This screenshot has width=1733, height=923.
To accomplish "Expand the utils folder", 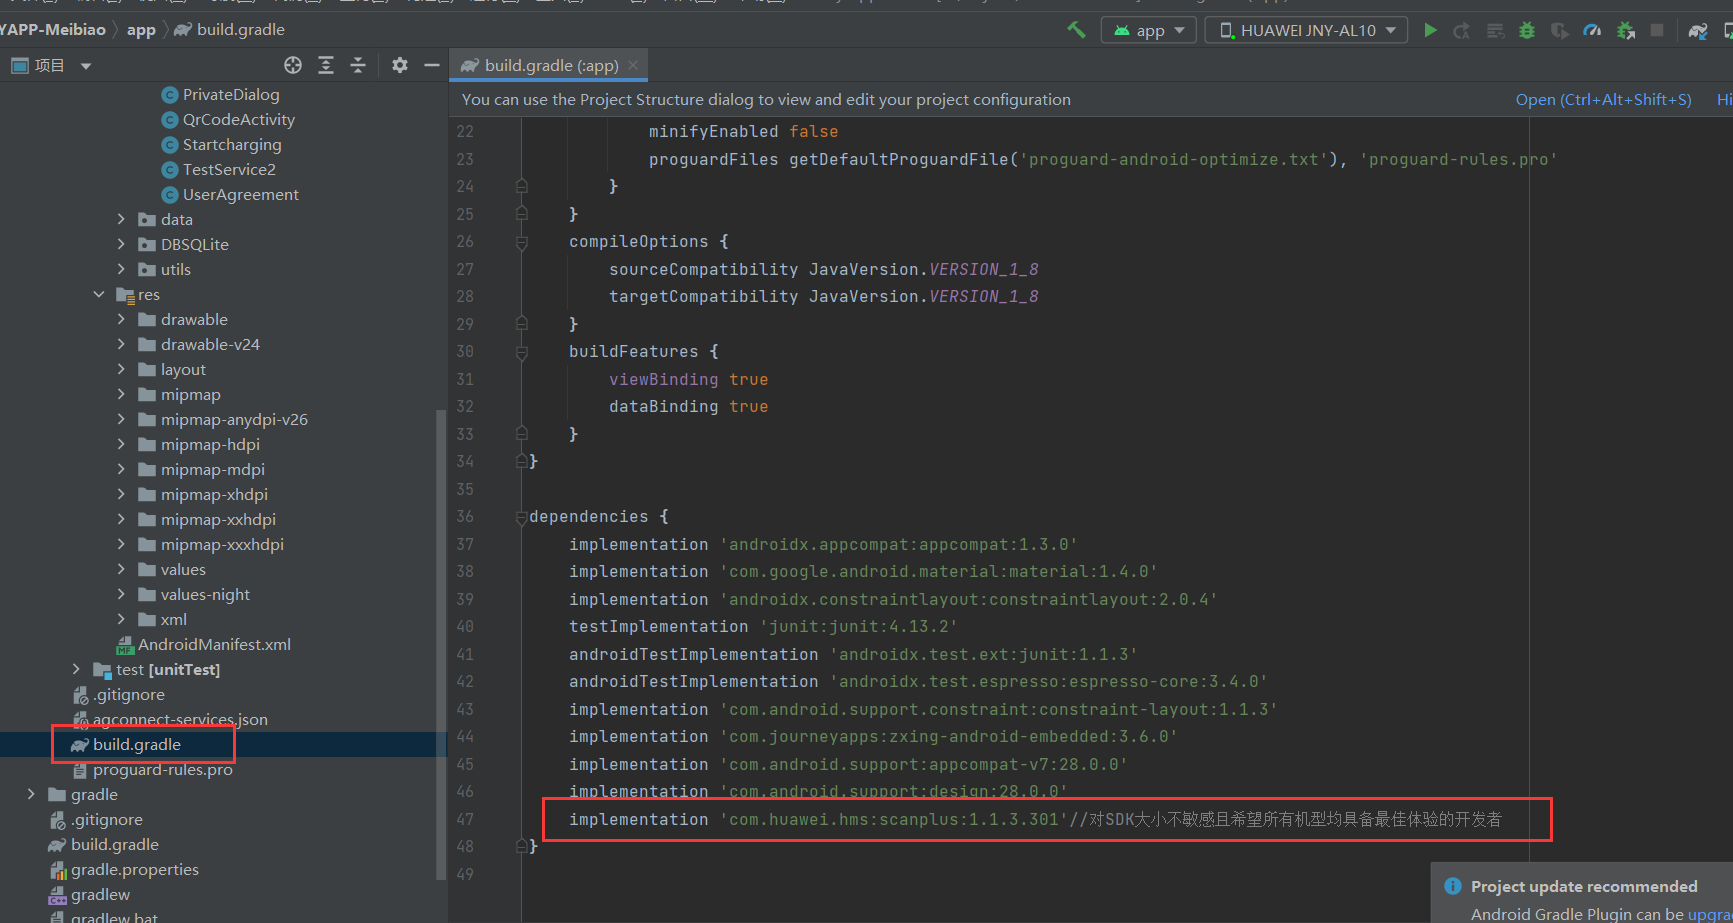I will (121, 269).
